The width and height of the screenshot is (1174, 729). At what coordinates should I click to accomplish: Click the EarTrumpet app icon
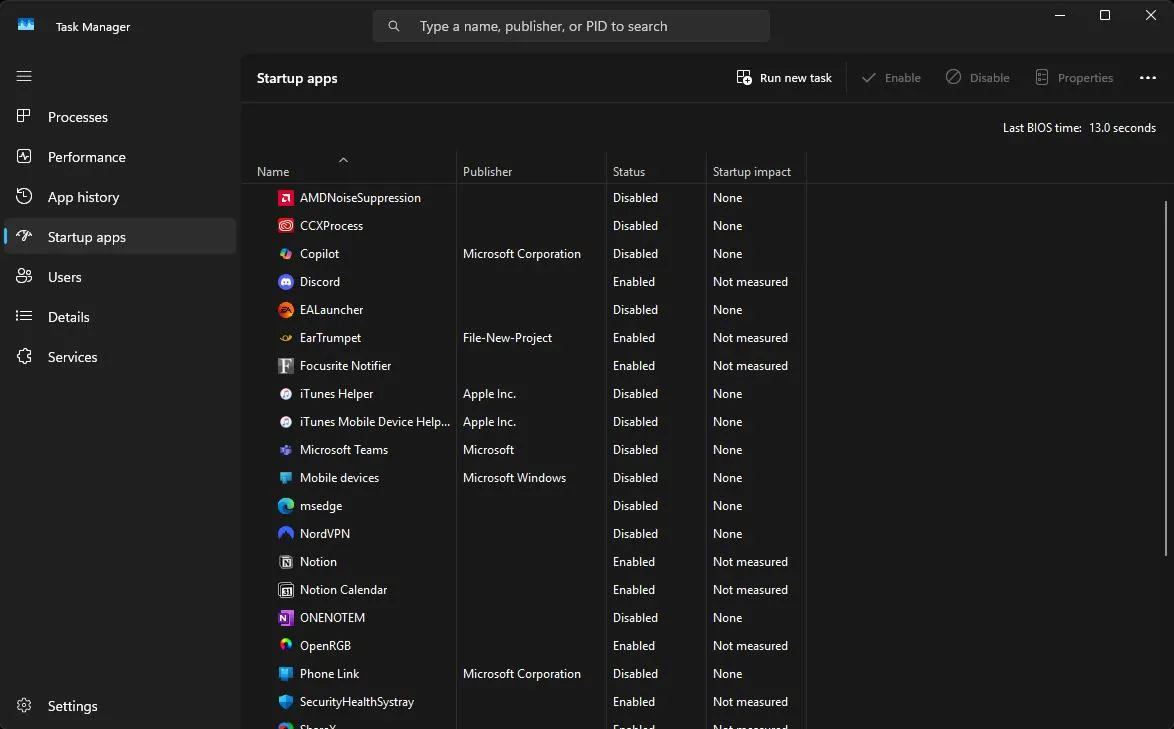coord(285,338)
